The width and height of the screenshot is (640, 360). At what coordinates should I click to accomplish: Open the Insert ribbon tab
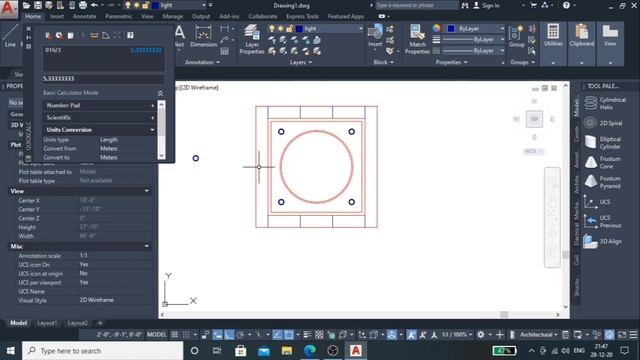coord(57,16)
